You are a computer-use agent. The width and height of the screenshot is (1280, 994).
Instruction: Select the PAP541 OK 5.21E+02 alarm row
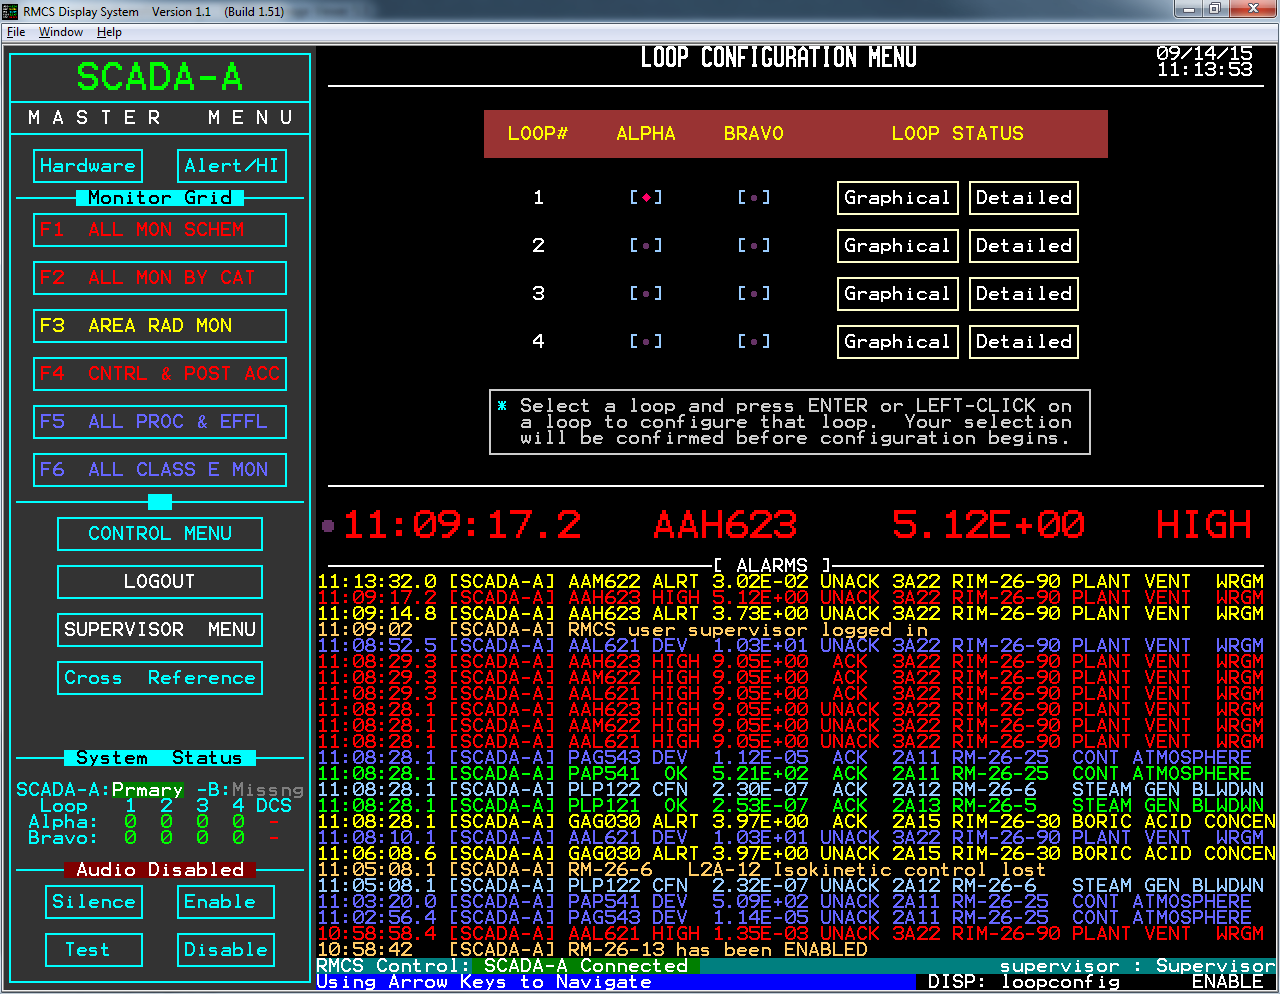(785, 774)
